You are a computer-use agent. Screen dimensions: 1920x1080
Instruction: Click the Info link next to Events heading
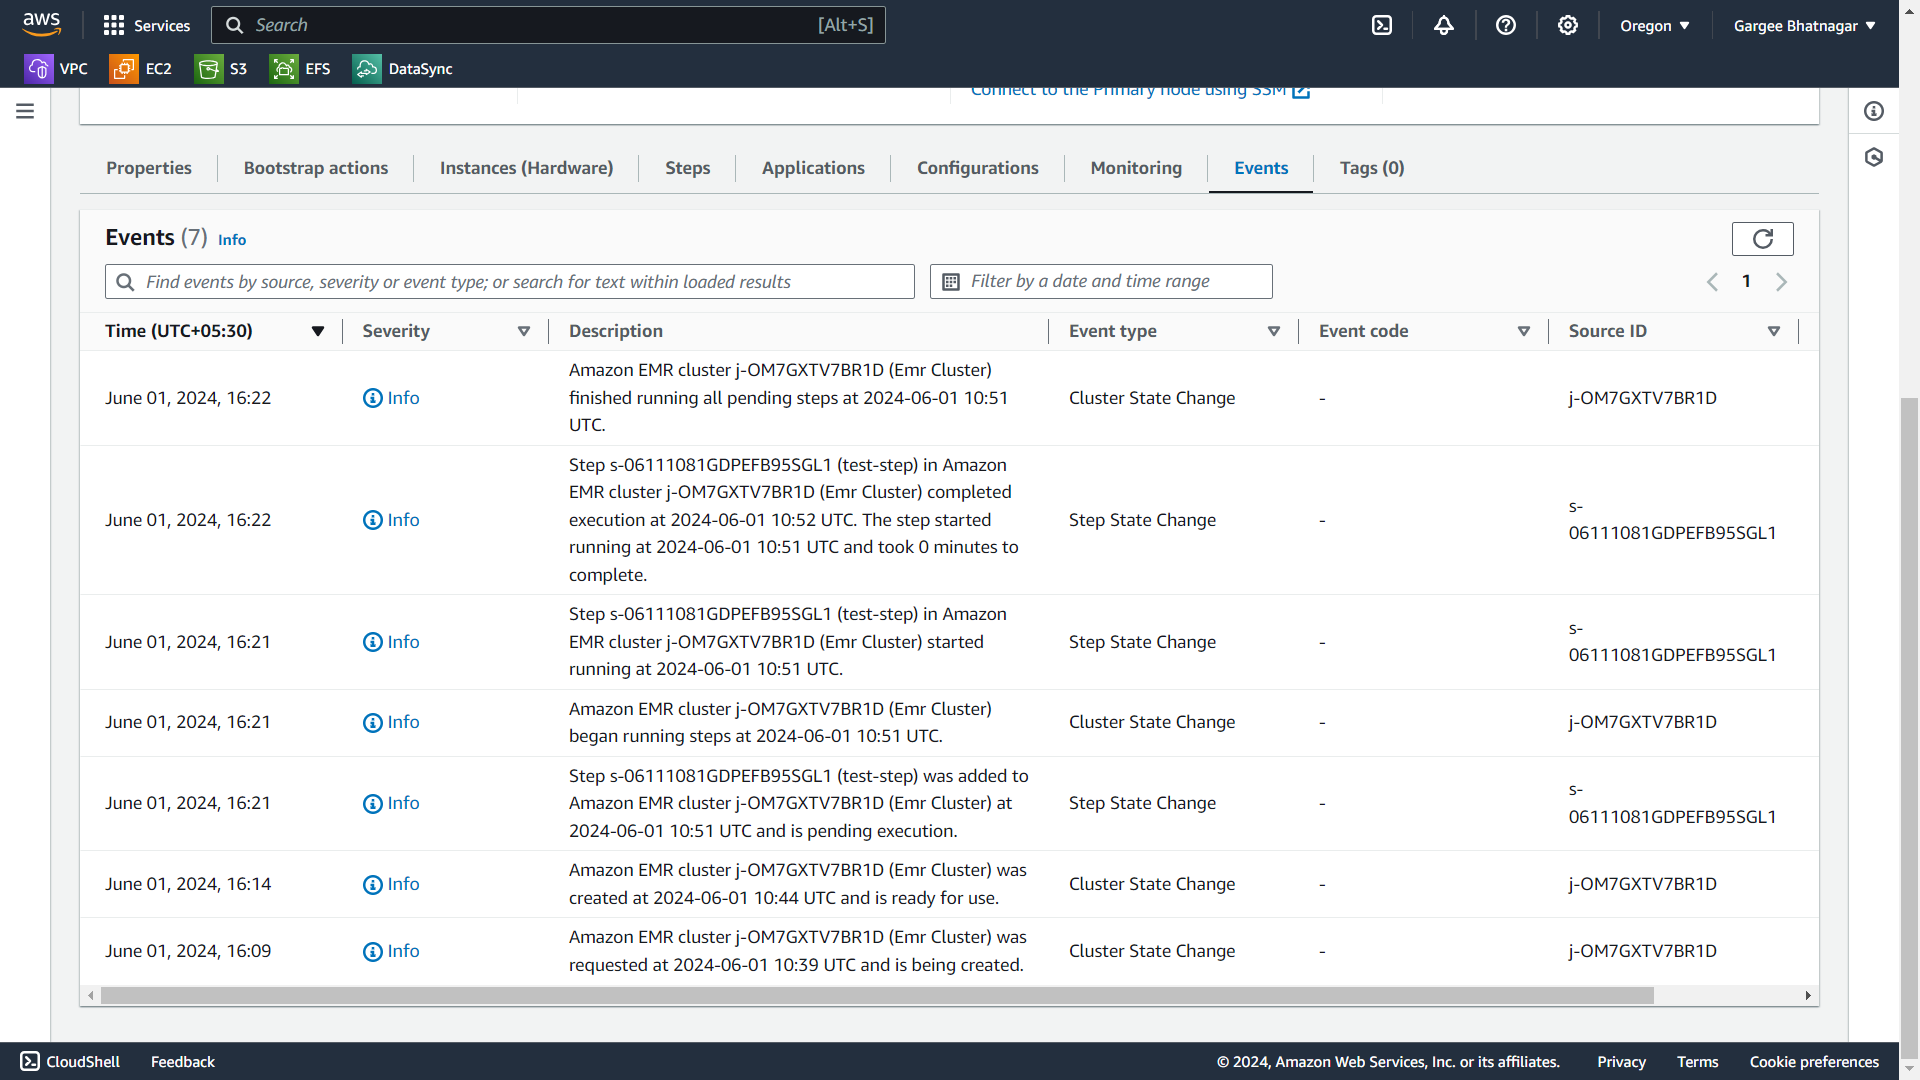(x=232, y=240)
